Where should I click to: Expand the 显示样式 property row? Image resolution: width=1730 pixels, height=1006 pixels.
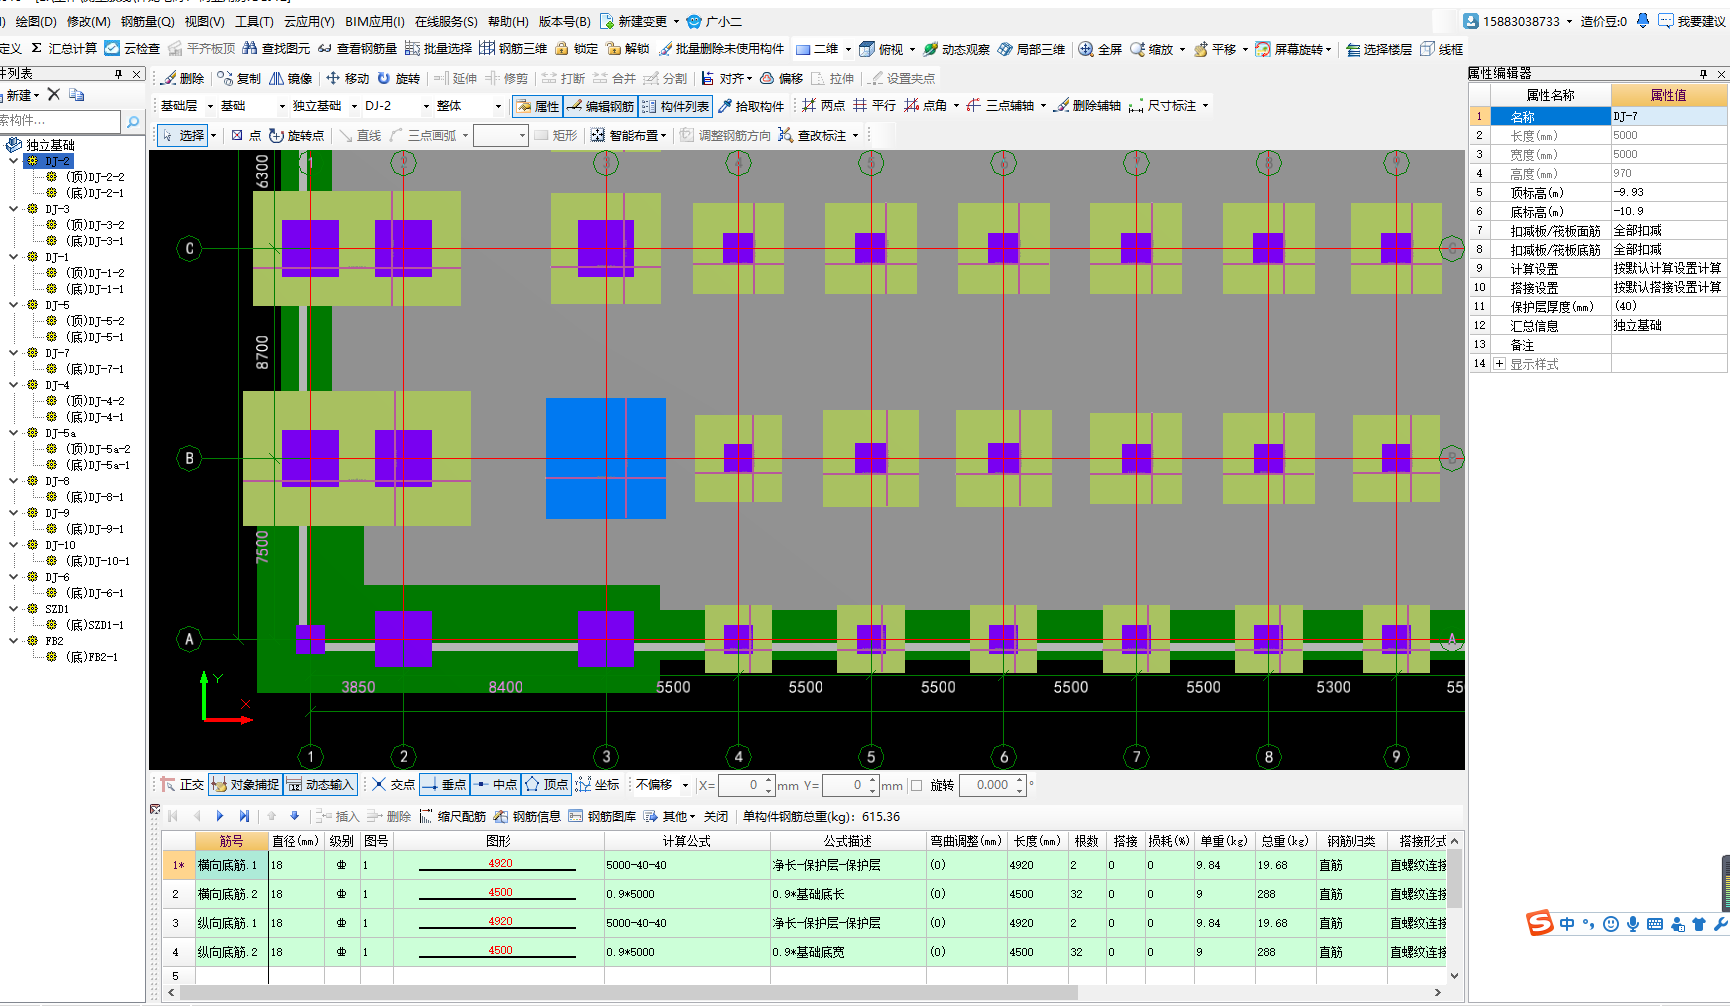point(1499,364)
